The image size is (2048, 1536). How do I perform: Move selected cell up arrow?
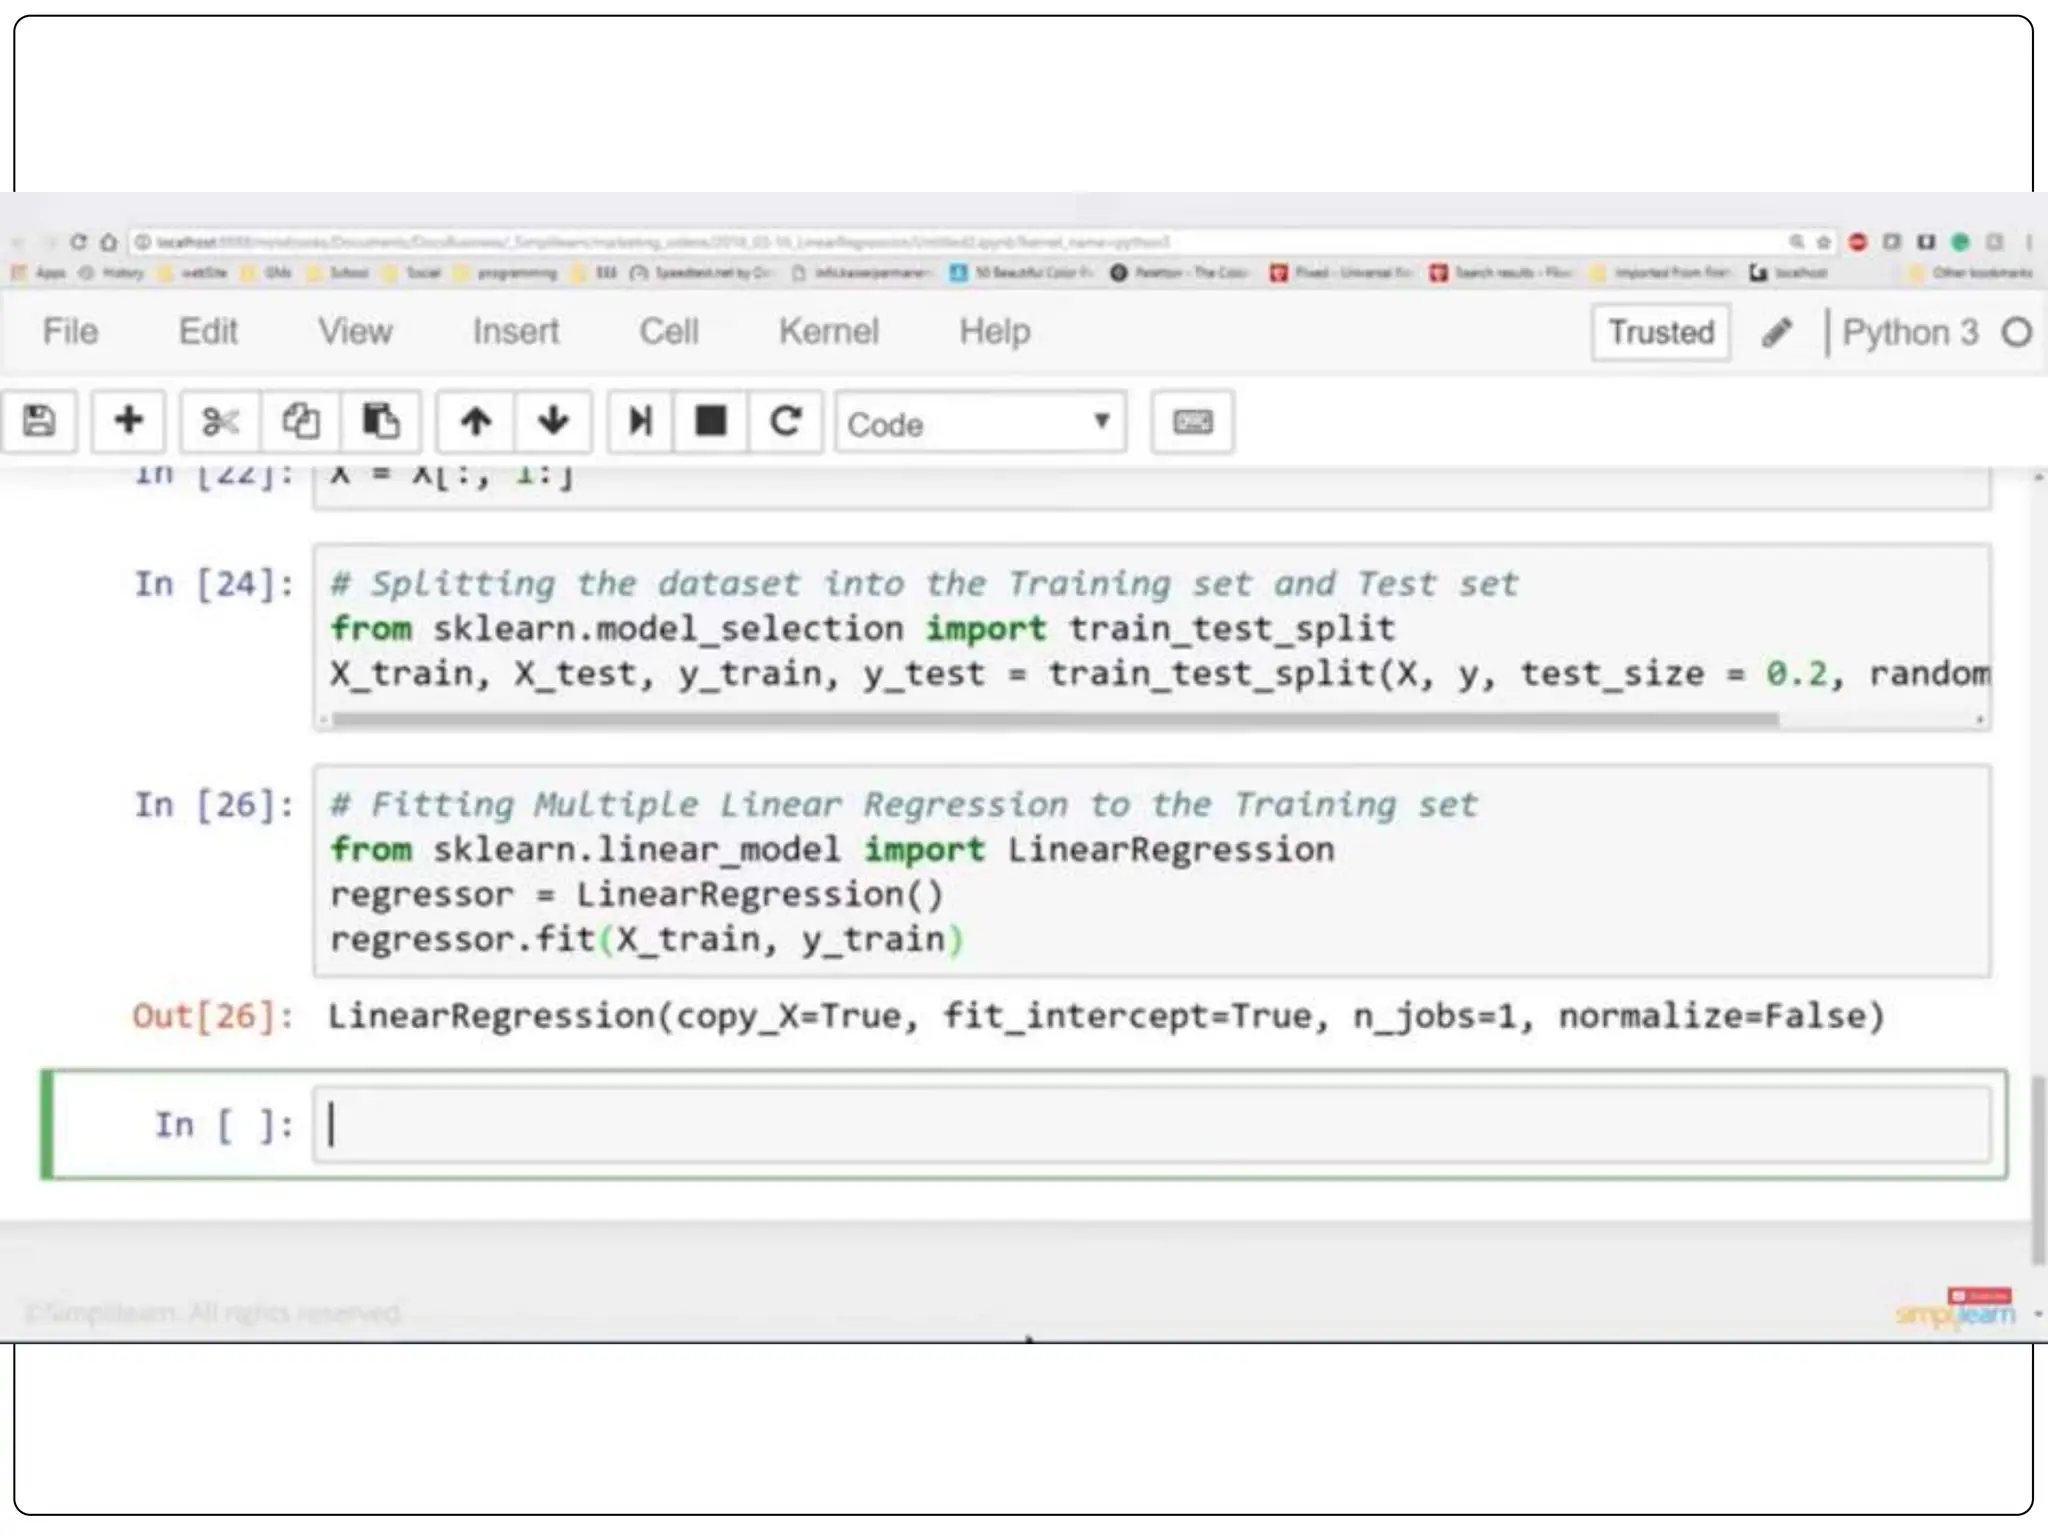pyautogui.click(x=476, y=421)
